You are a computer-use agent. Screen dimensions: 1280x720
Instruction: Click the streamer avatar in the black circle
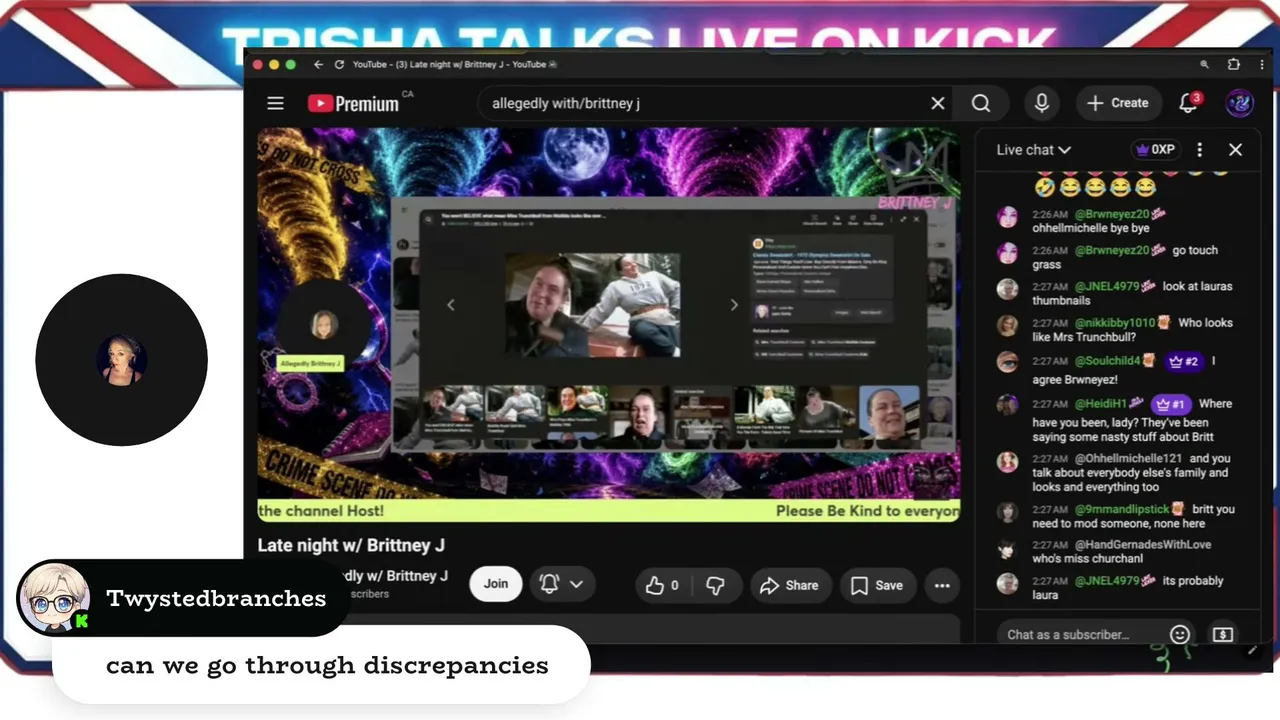[x=122, y=360]
